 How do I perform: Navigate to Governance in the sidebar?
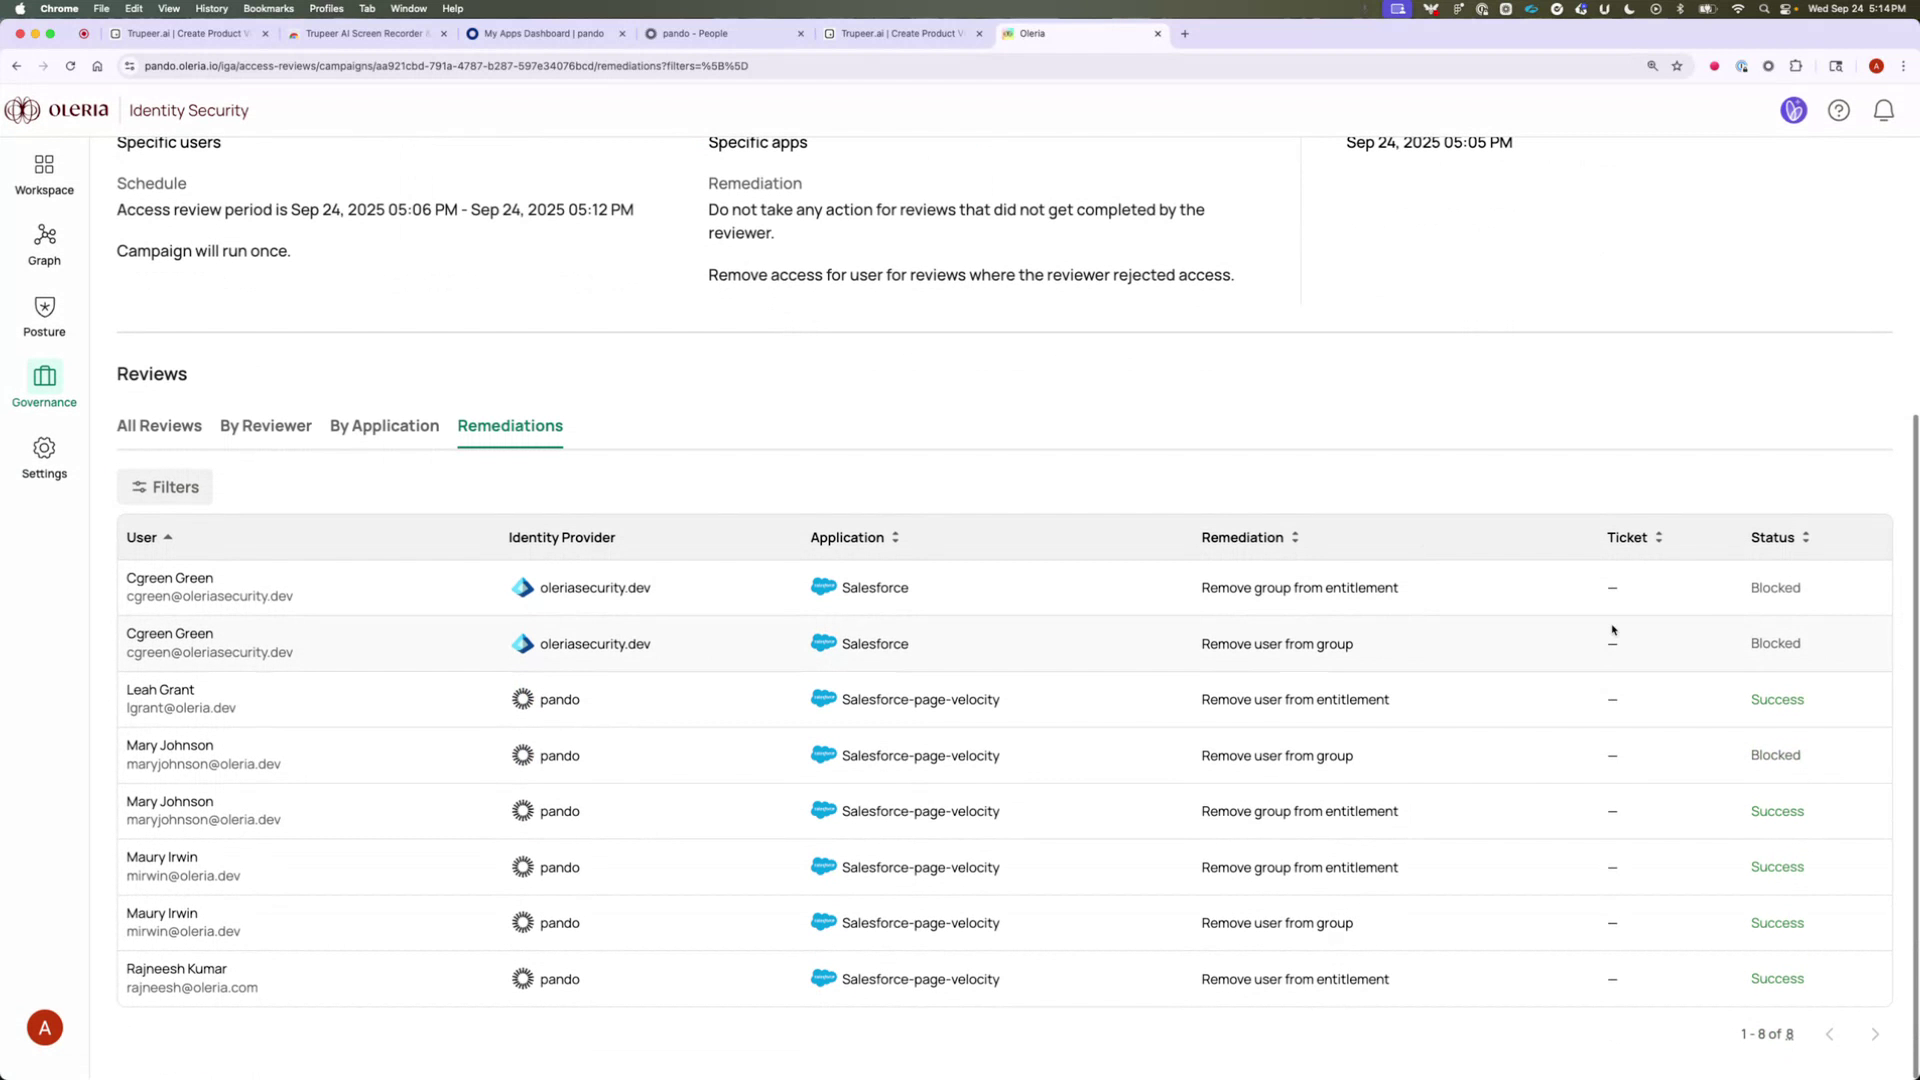point(44,385)
